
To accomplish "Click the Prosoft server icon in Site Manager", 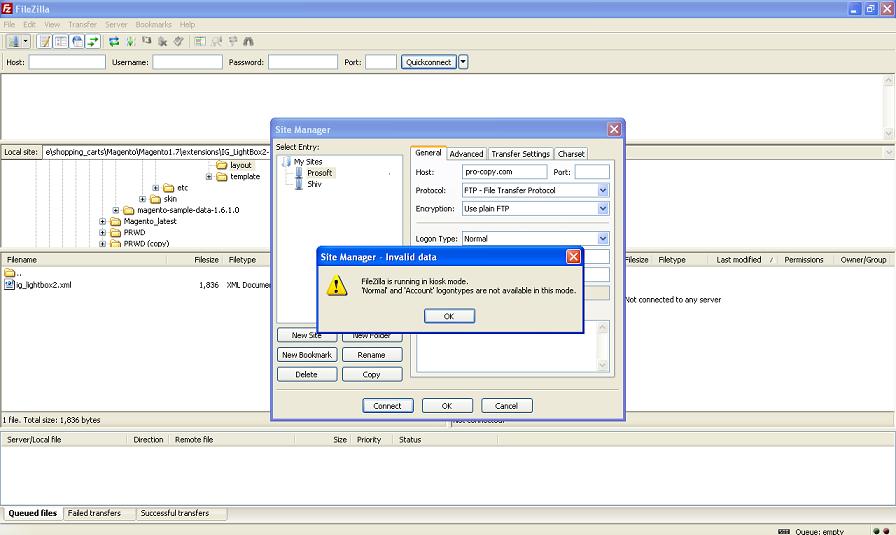I will click(298, 173).
